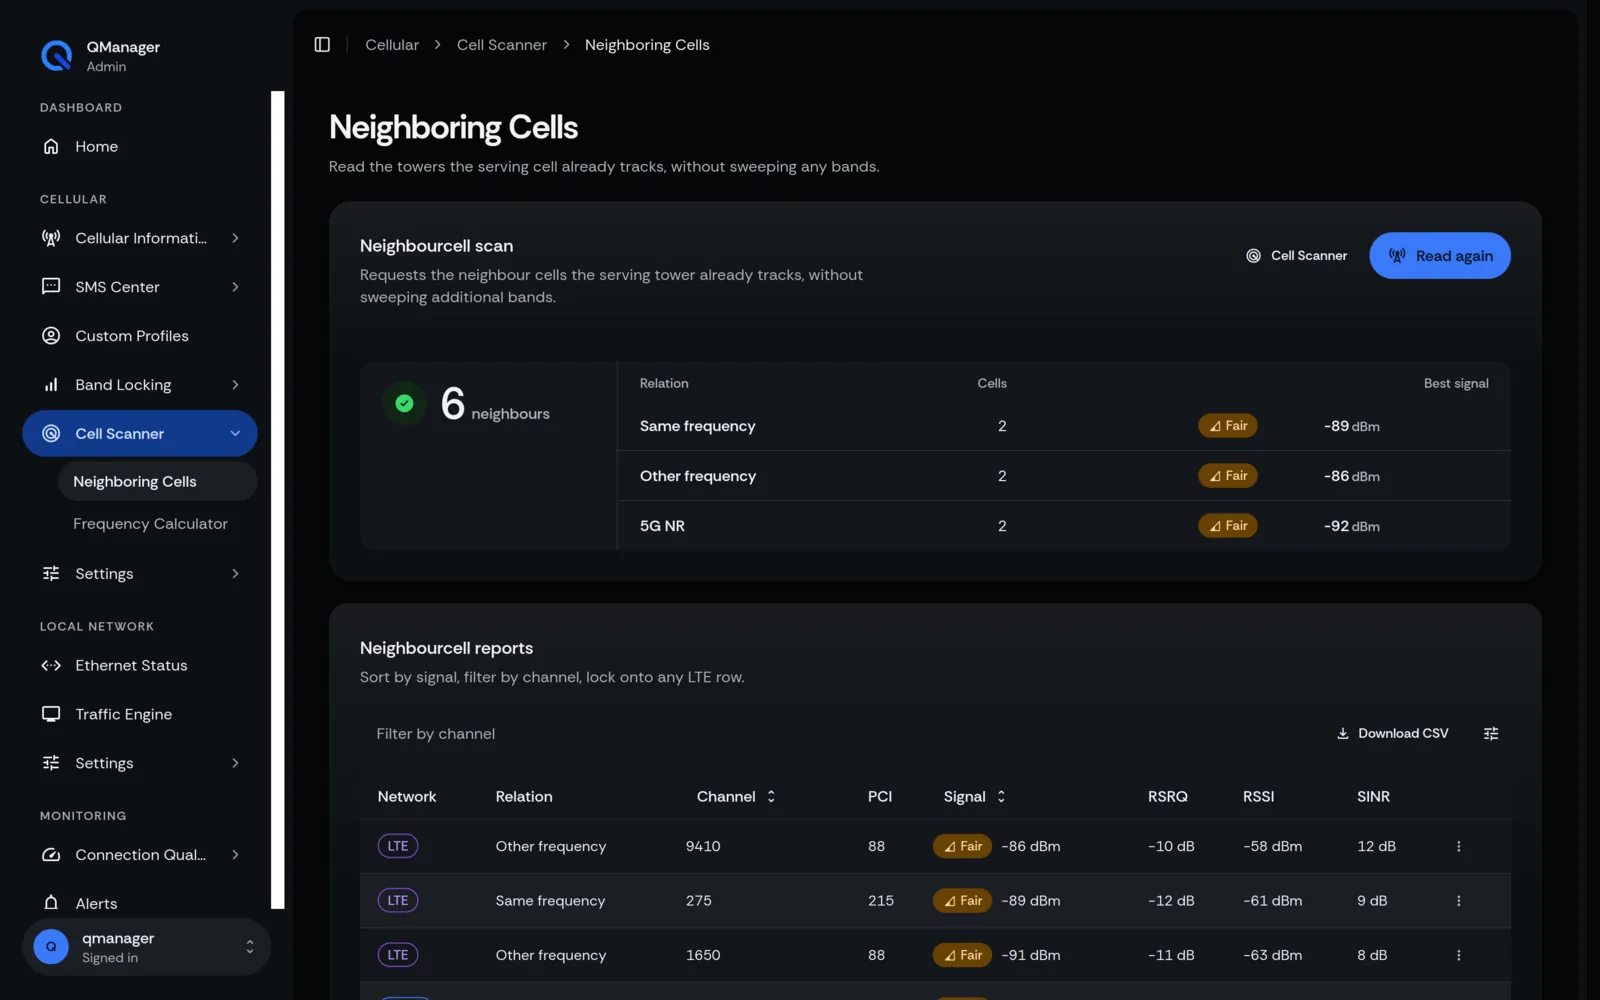This screenshot has width=1600, height=1000.
Task: Open row actions for channel 1650
Action: click(1458, 956)
